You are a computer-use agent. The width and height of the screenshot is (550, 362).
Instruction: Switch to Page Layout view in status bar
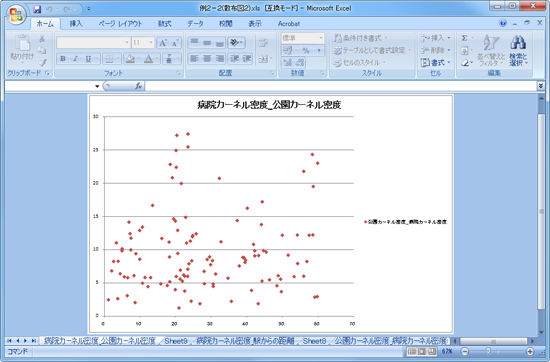[422, 351]
